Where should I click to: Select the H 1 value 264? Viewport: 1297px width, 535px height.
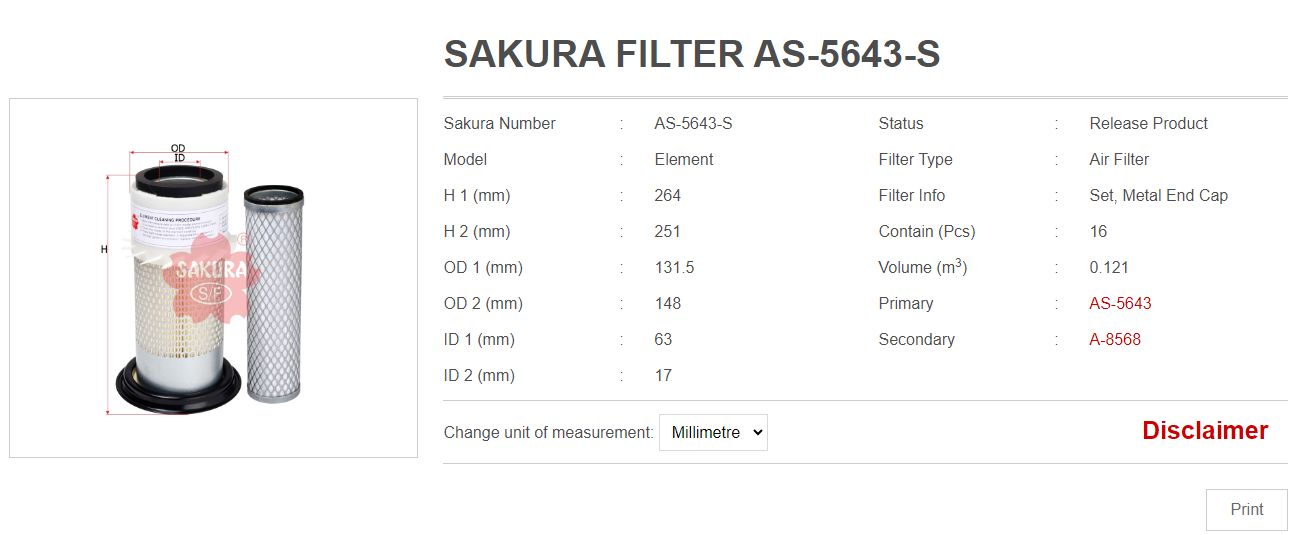click(x=667, y=195)
